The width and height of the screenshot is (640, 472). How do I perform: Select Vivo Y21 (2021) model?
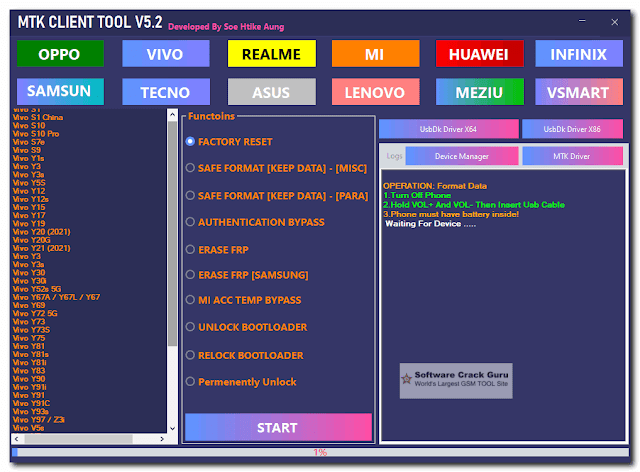(41, 248)
